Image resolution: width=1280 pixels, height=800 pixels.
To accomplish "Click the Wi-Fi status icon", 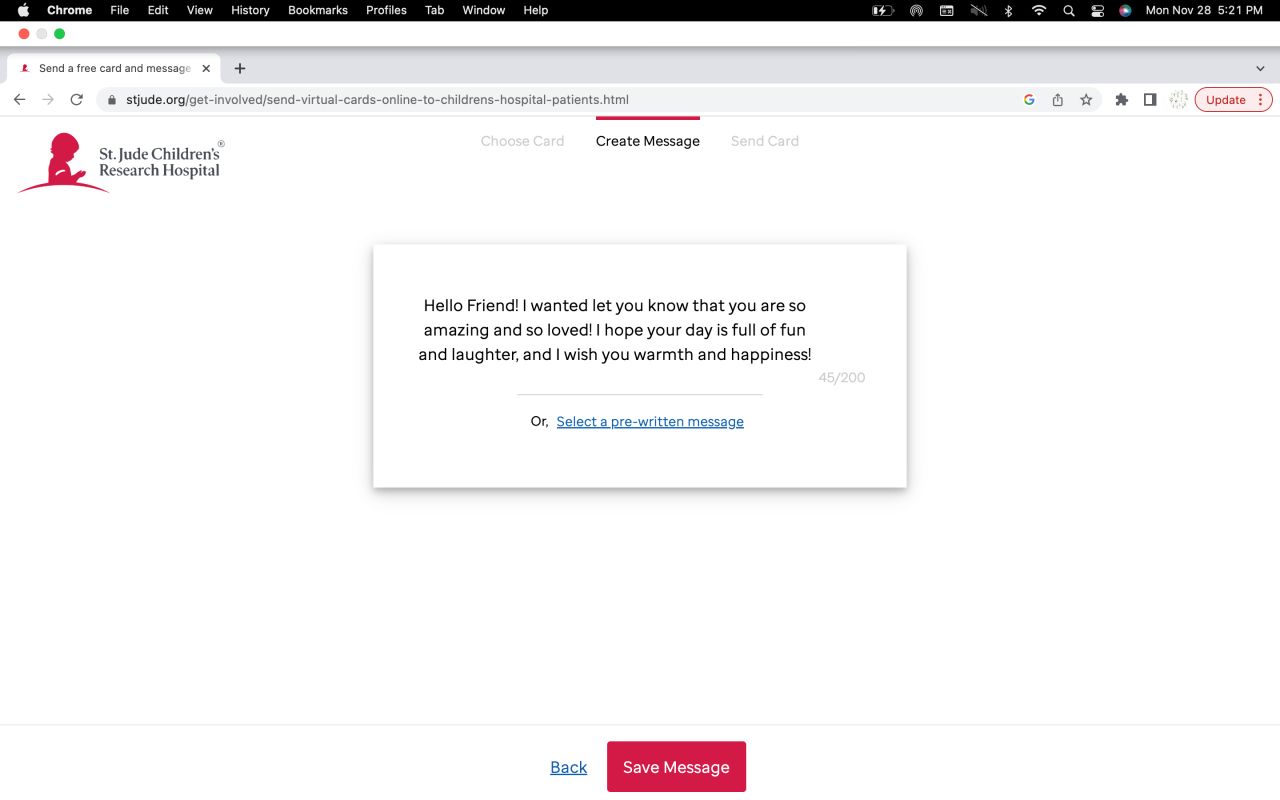I will point(1039,10).
